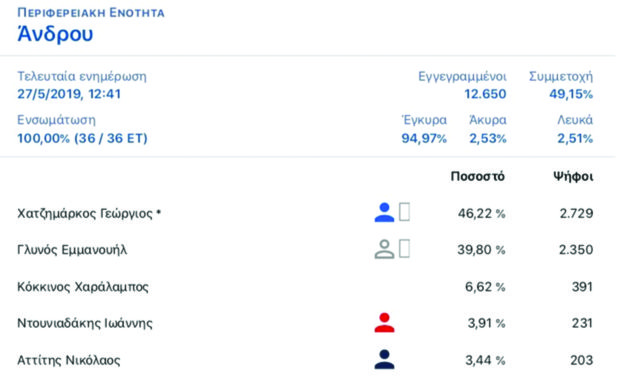Click the 27/5/2019, 12:41 update timestamp
Image resolution: width=620 pixels, height=384 pixels.
(69, 94)
